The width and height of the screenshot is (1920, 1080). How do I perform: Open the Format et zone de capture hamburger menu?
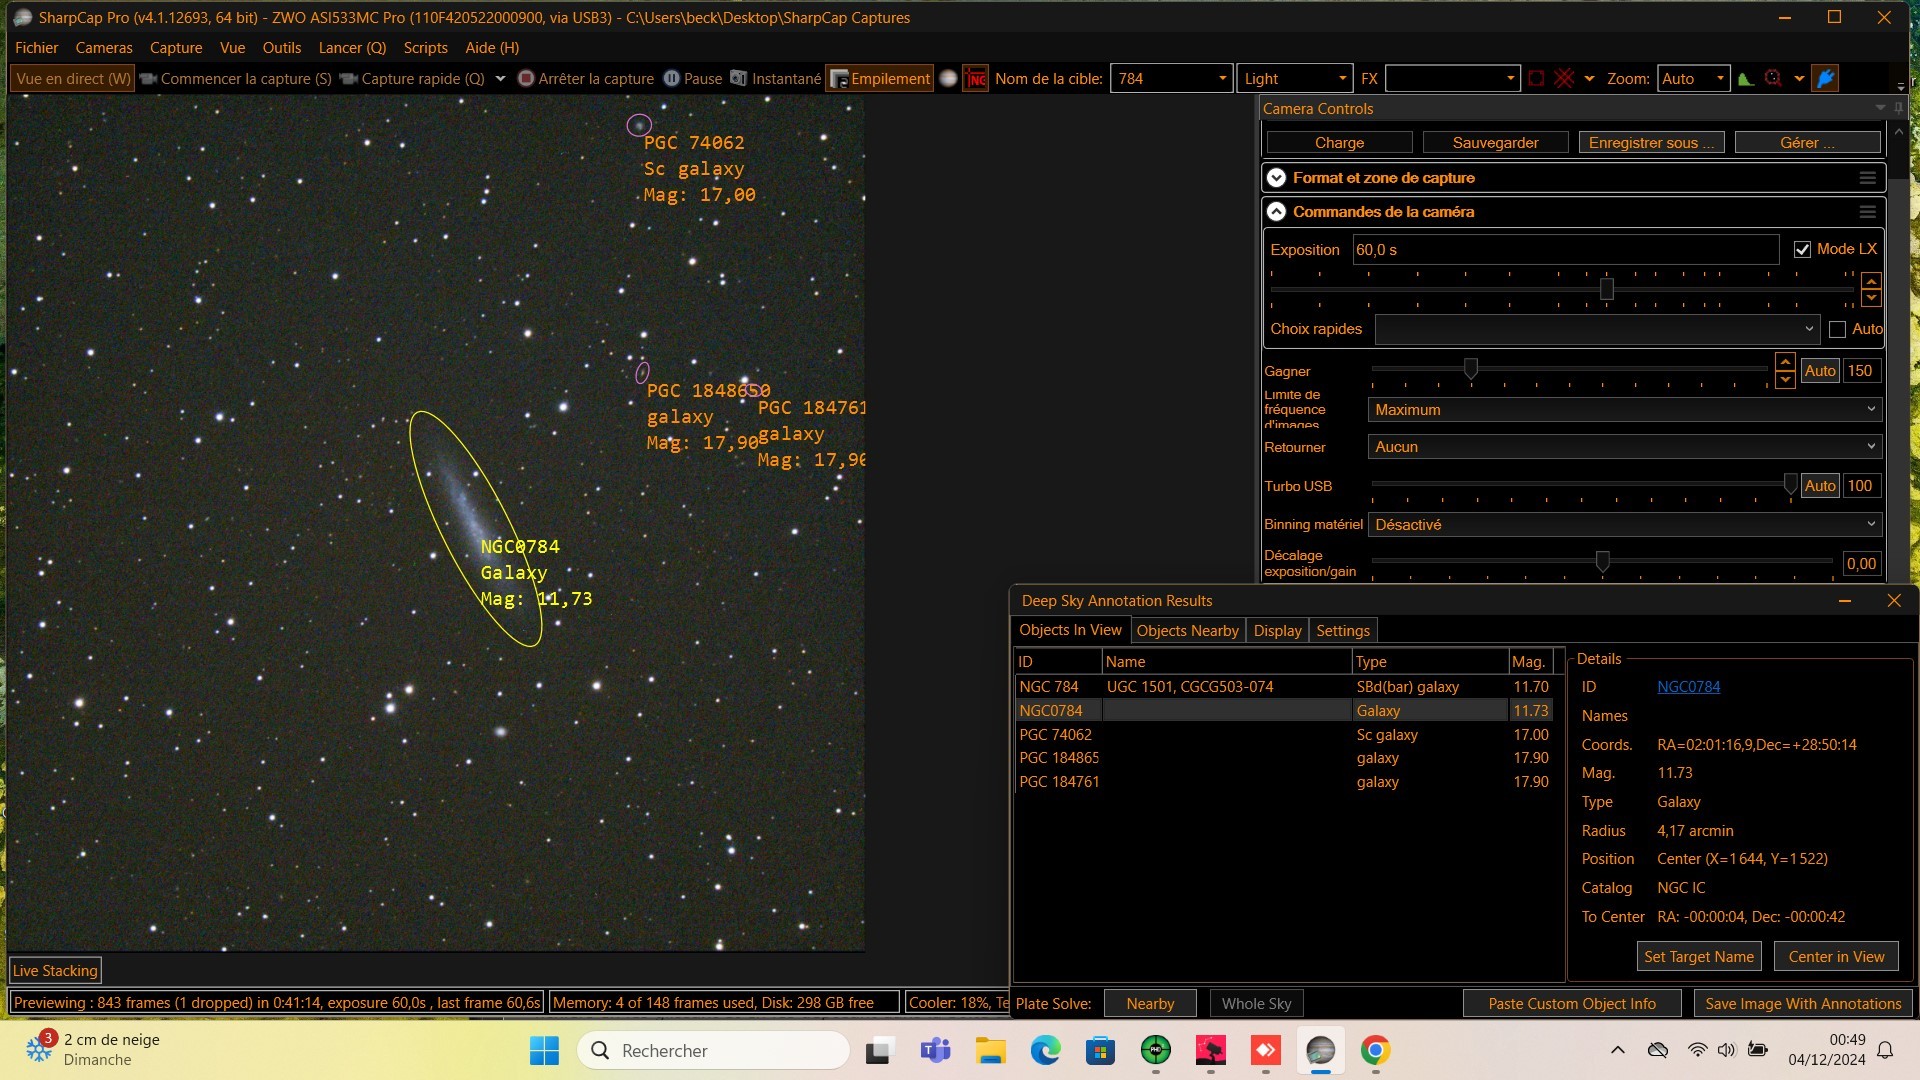tap(1867, 178)
